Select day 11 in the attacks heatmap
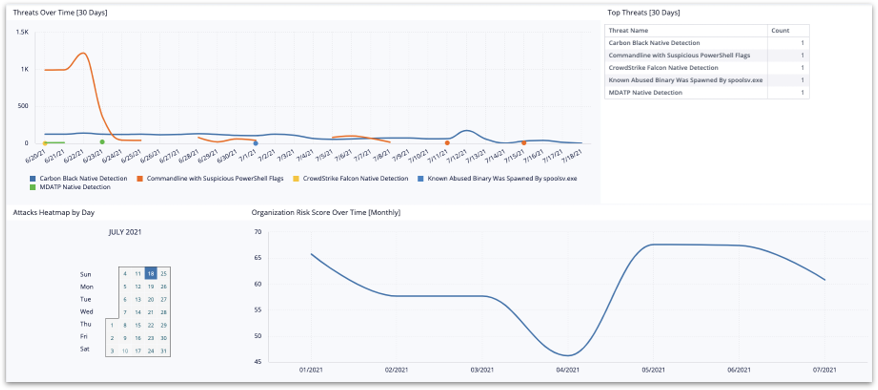878x390 pixels. pyautogui.click(x=138, y=273)
